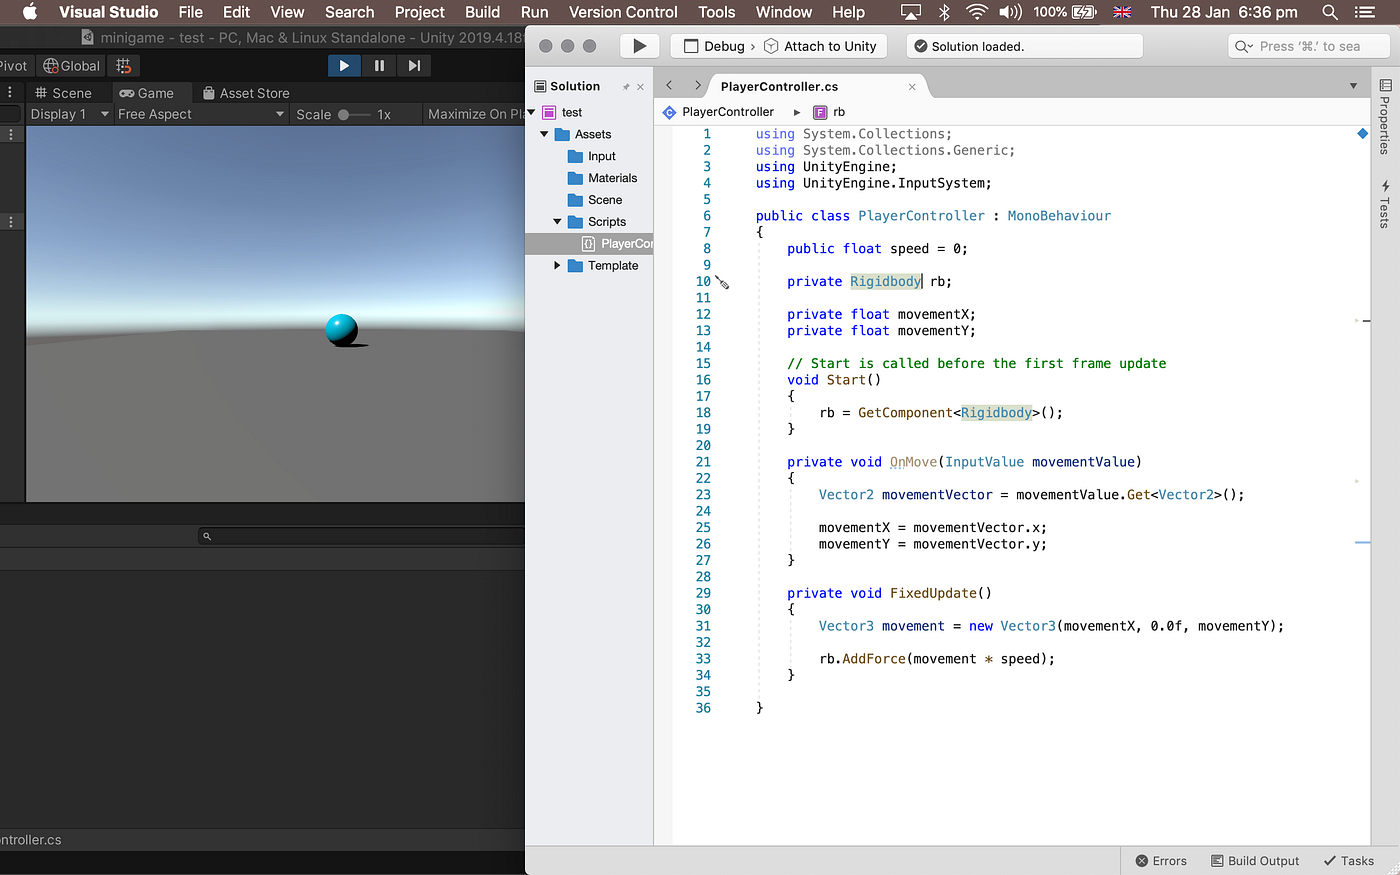Image resolution: width=1400 pixels, height=875 pixels.
Task: Select the Materials folder in Solution
Action: click(602, 178)
